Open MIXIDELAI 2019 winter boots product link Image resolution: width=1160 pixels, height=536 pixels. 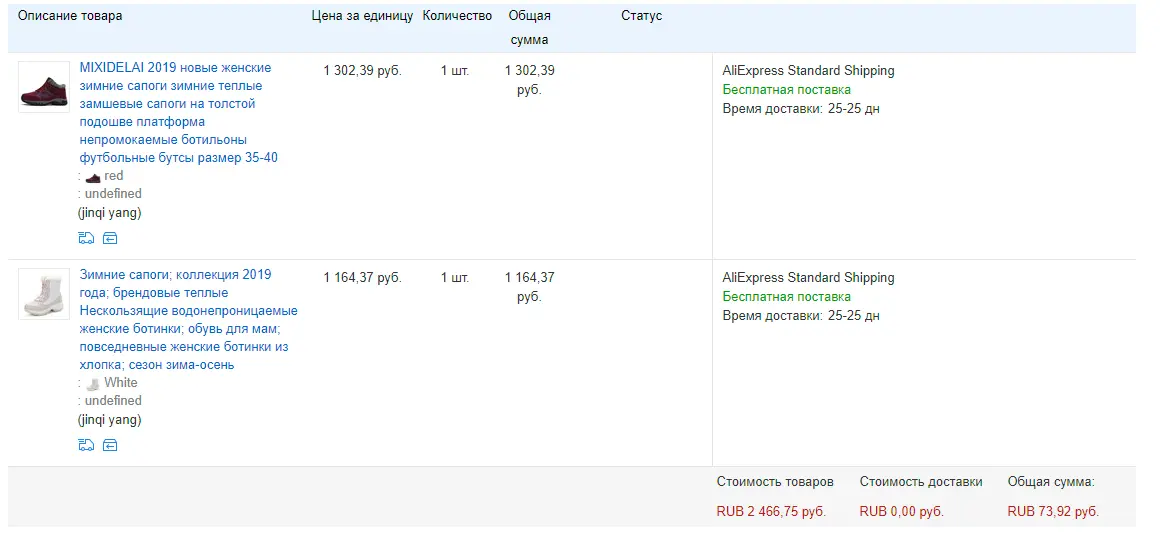[x=178, y=112]
